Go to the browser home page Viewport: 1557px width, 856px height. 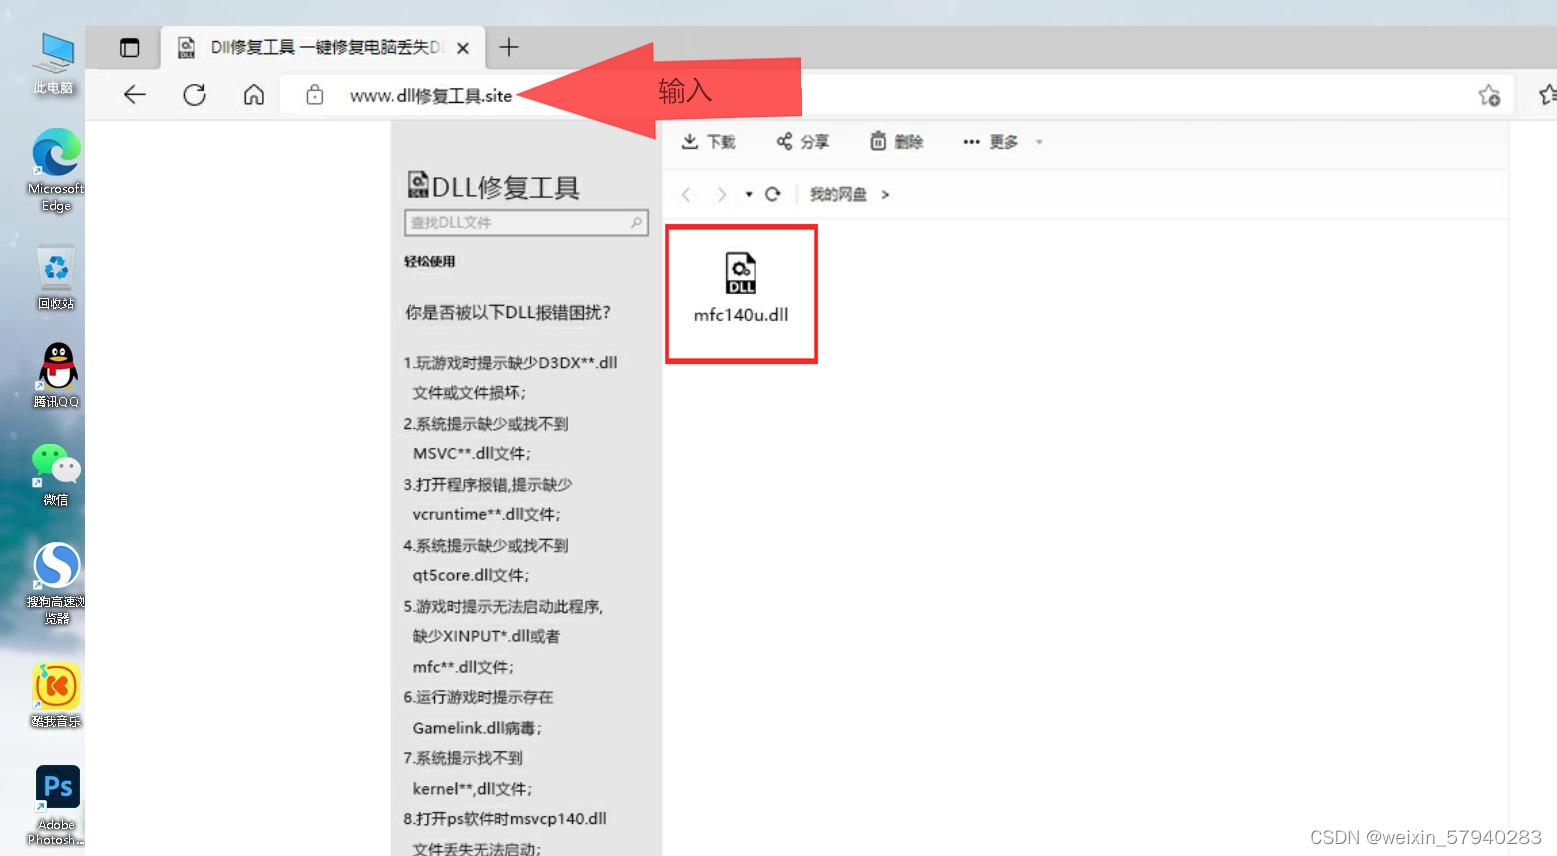[254, 95]
